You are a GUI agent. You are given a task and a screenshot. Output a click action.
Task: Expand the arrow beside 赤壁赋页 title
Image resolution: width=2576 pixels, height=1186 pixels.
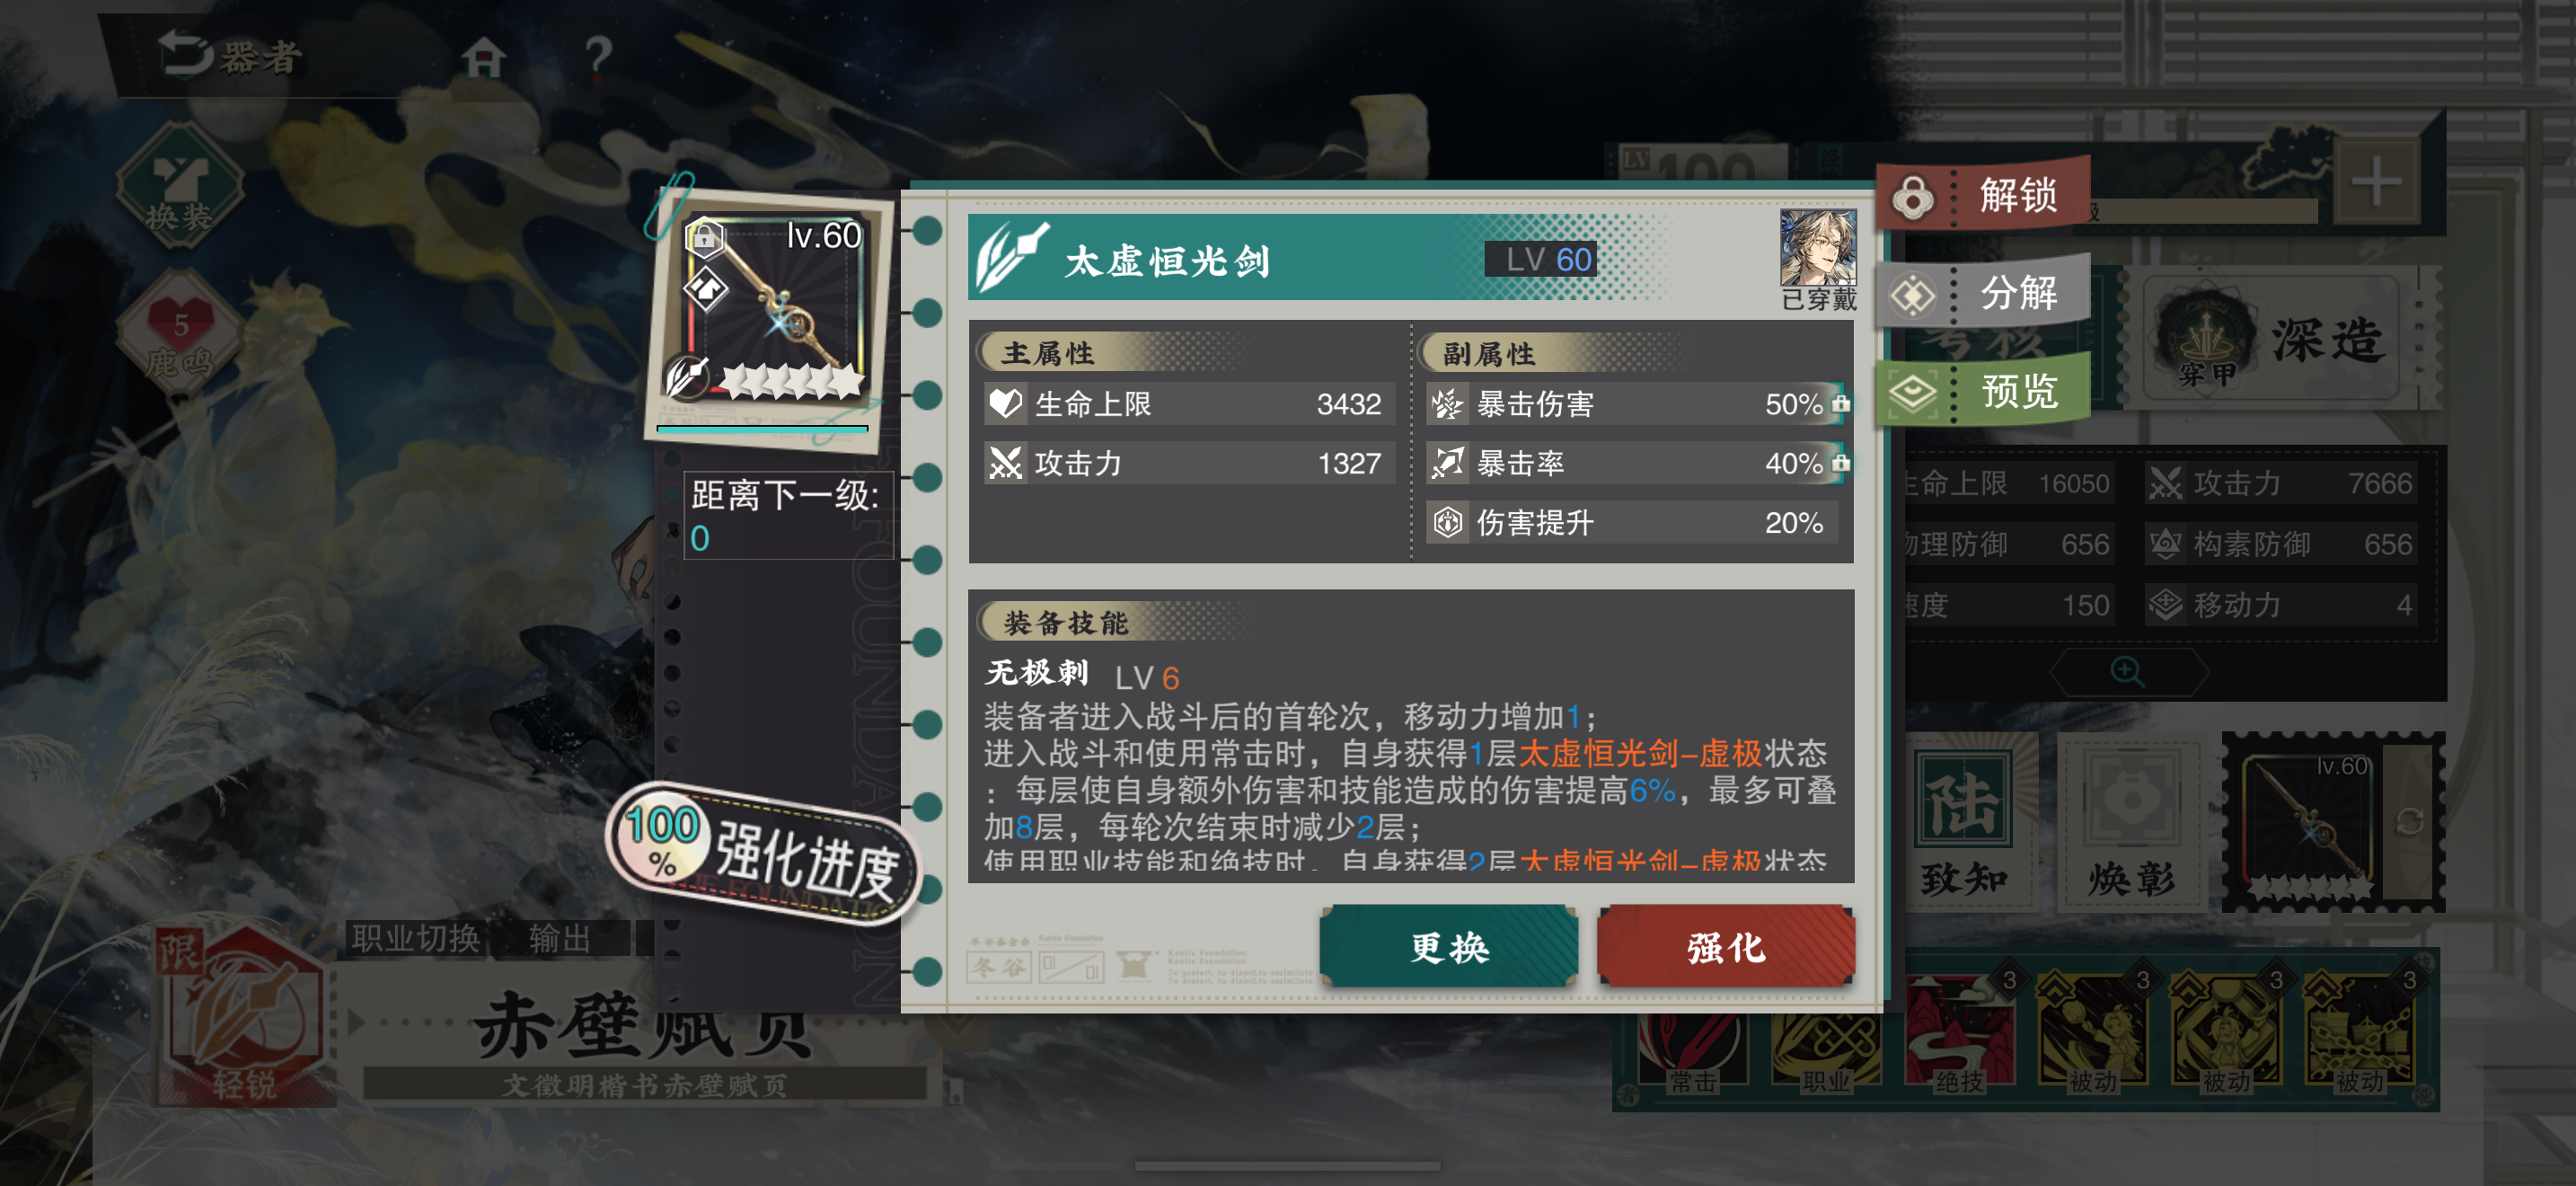point(355,1022)
